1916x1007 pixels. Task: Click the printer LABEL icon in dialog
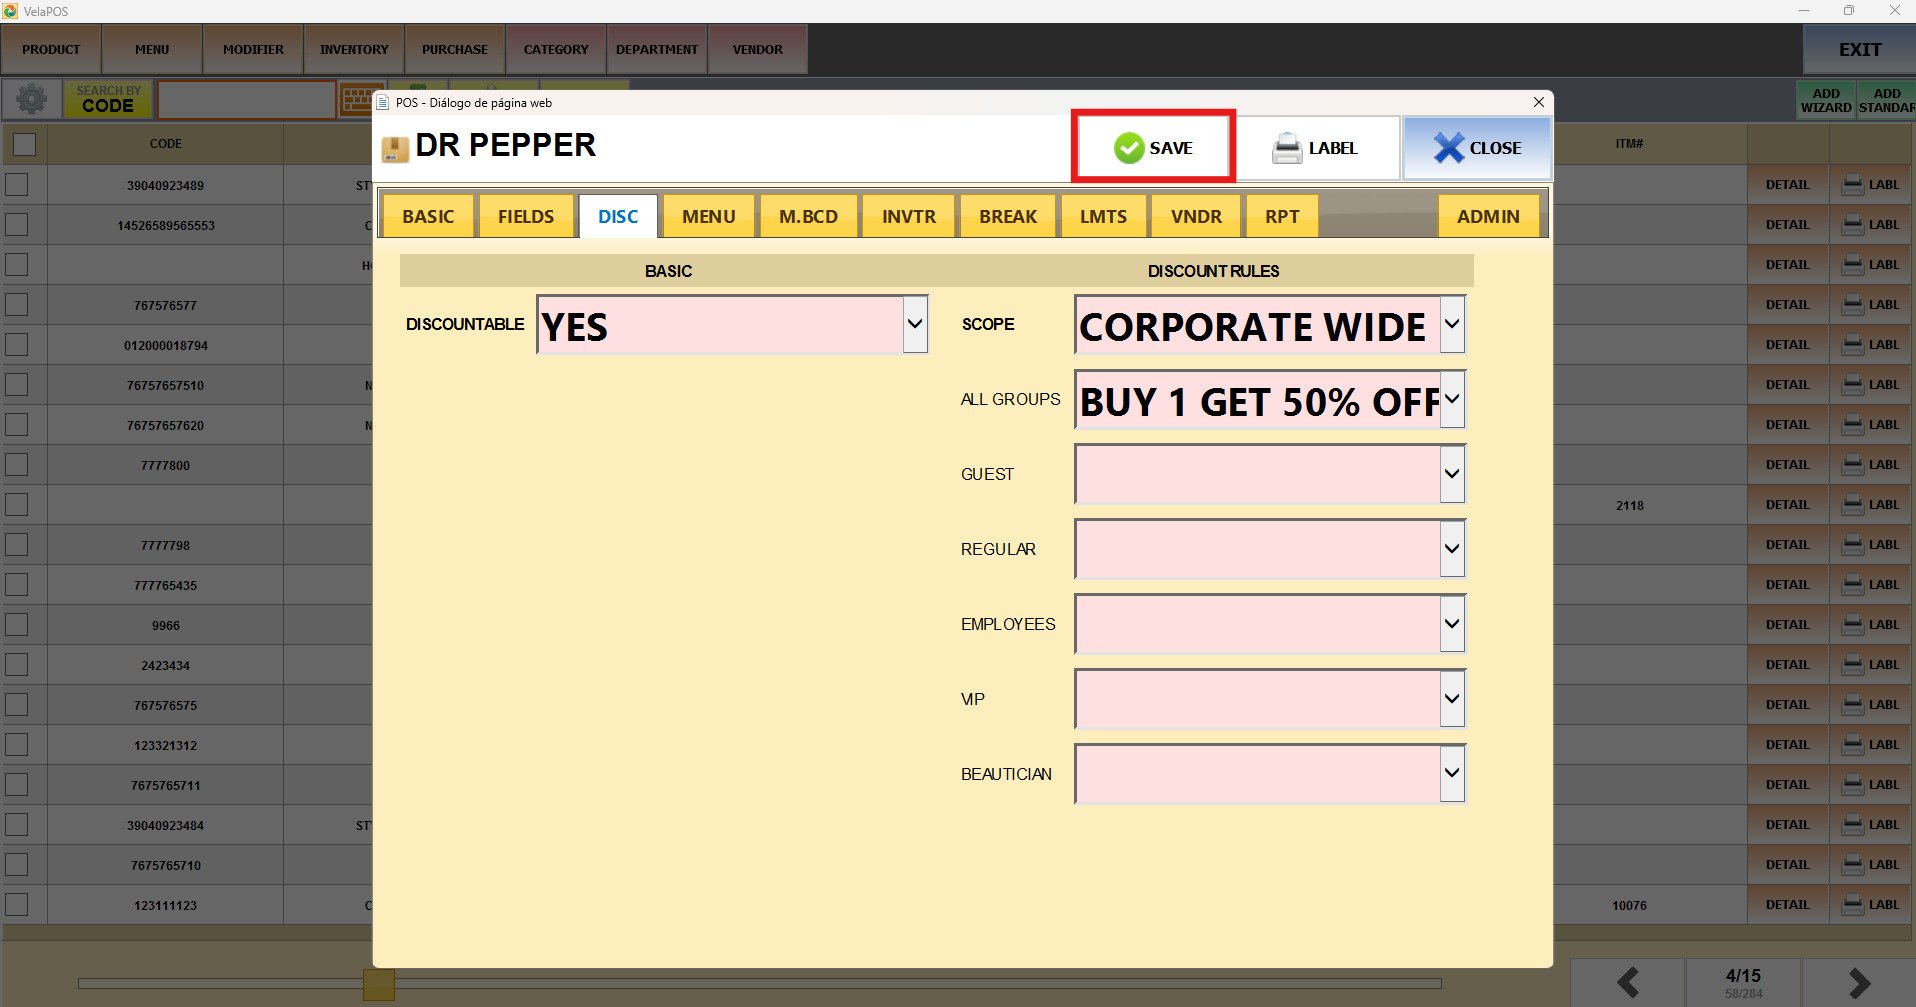[1286, 148]
